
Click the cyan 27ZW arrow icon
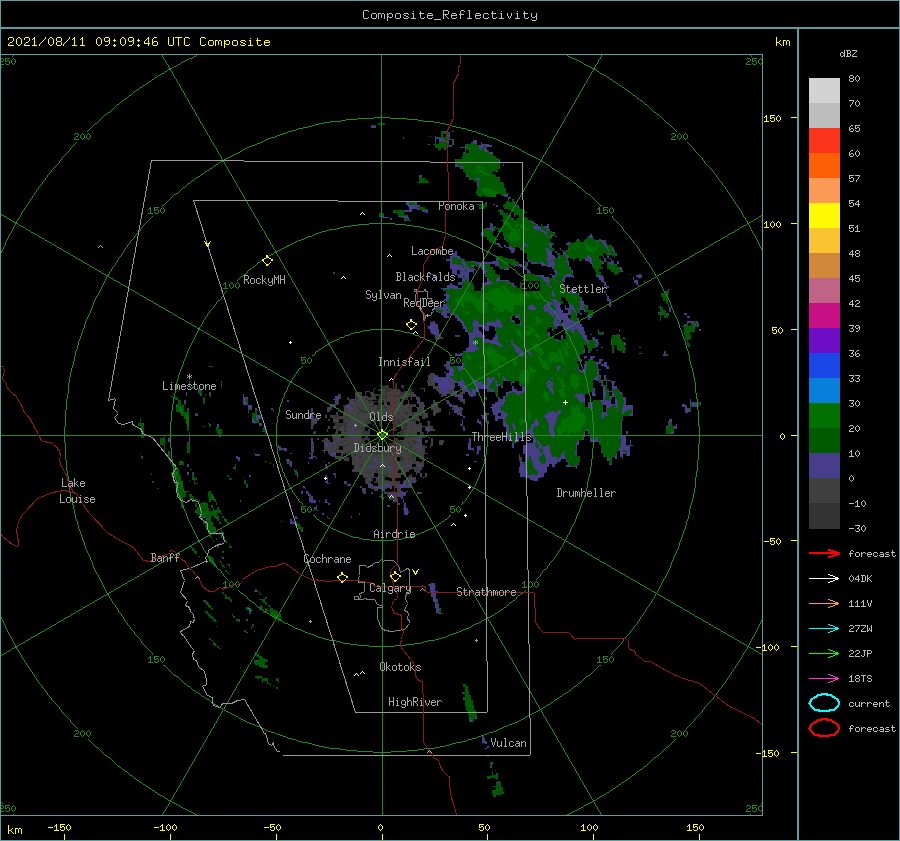pos(824,629)
